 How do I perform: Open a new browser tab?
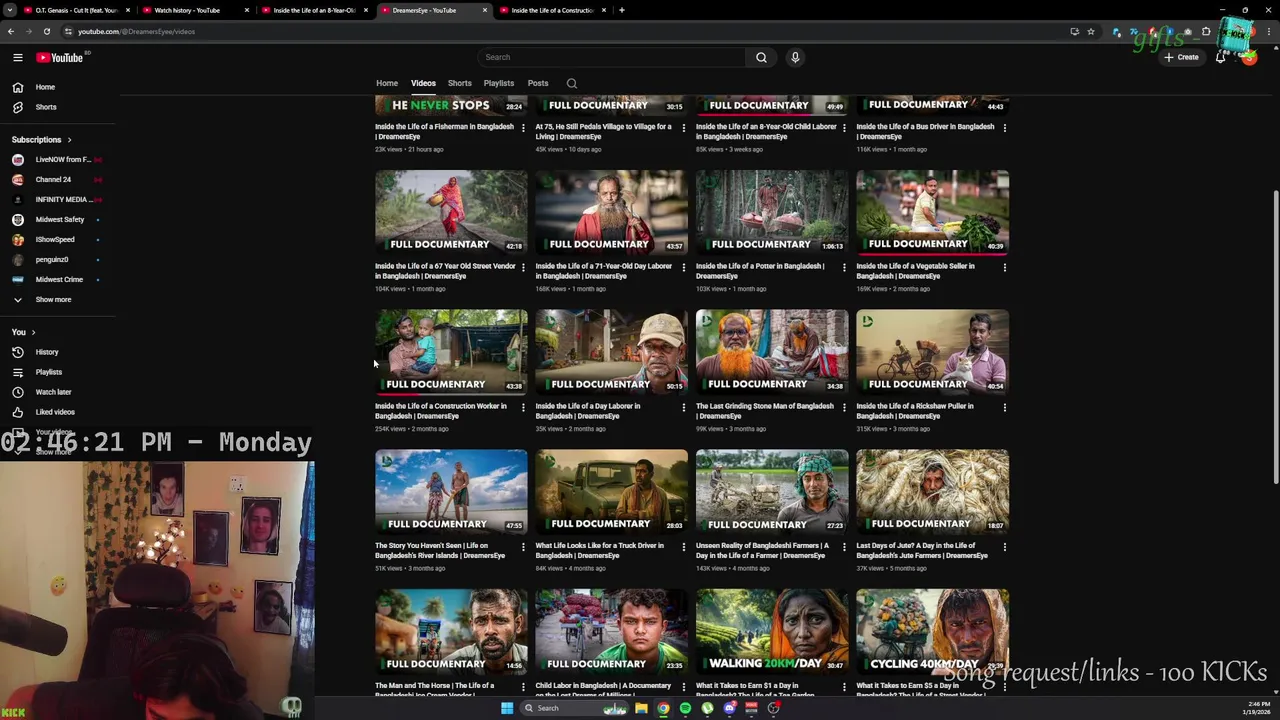coord(621,10)
